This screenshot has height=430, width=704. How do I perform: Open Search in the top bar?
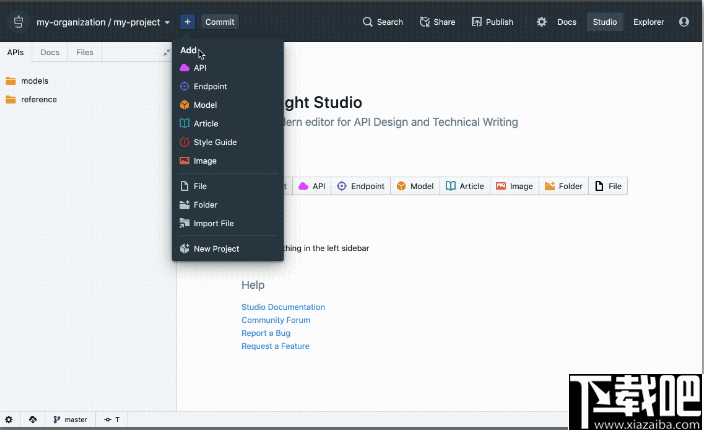click(383, 22)
